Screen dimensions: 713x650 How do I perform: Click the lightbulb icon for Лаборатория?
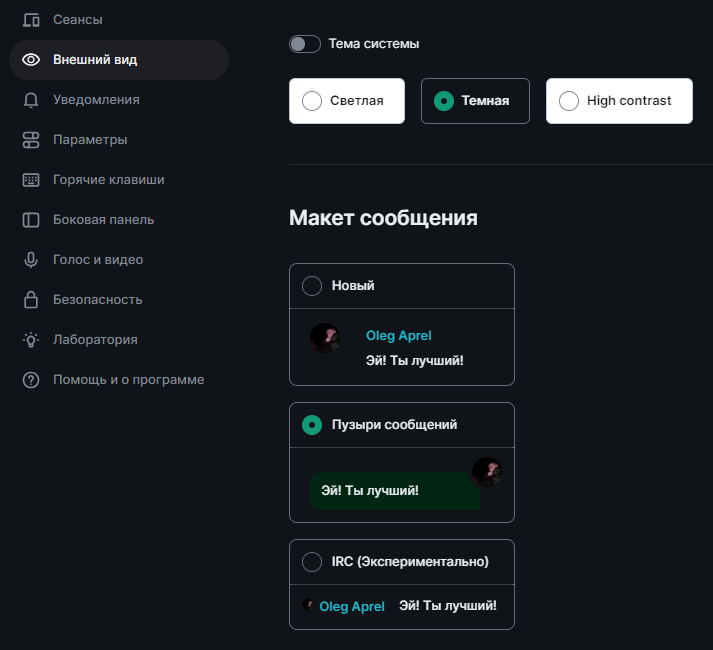click(31, 340)
